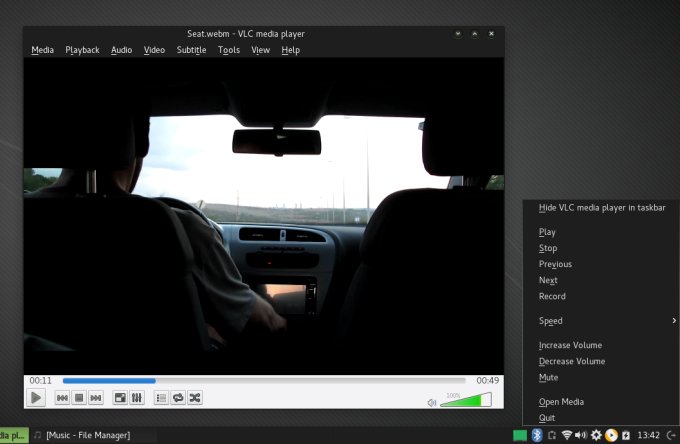680x444 pixels.
Task: Skip to next media in VLC controls
Action: pyautogui.click(x=96, y=398)
